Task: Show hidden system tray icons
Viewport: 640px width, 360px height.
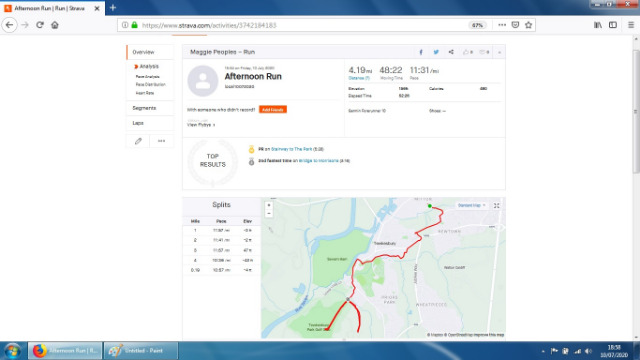Action: click(x=543, y=351)
